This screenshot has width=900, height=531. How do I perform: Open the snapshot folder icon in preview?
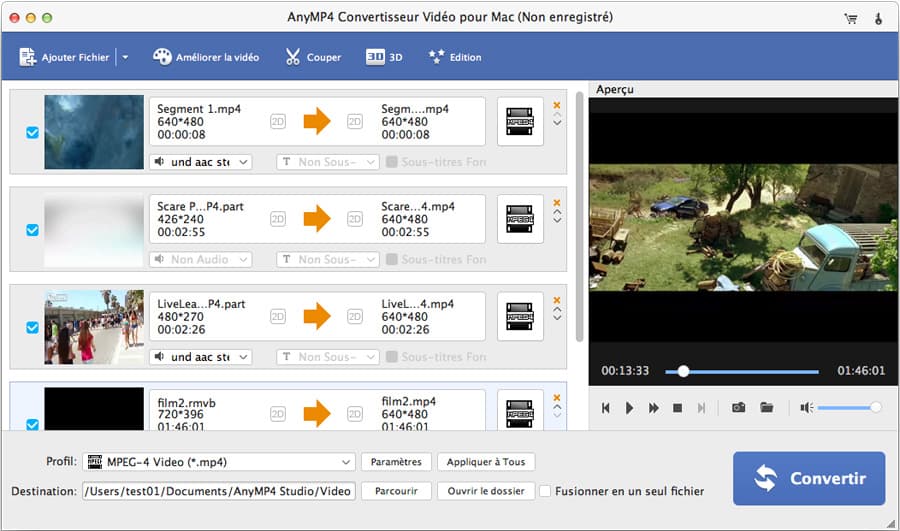[767, 408]
